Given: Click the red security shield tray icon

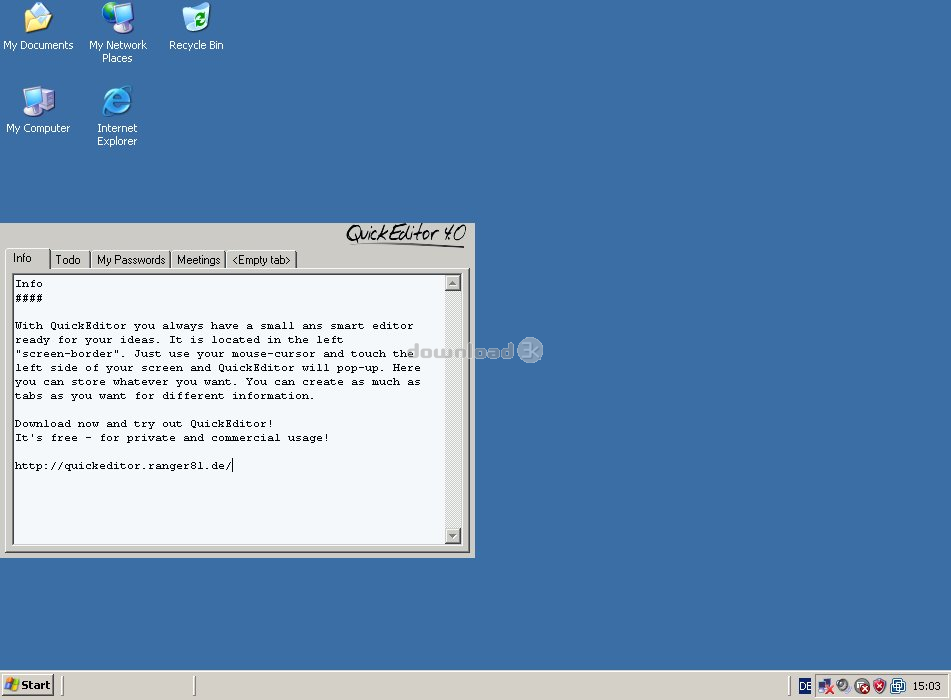Looking at the screenshot, I should point(879,686).
